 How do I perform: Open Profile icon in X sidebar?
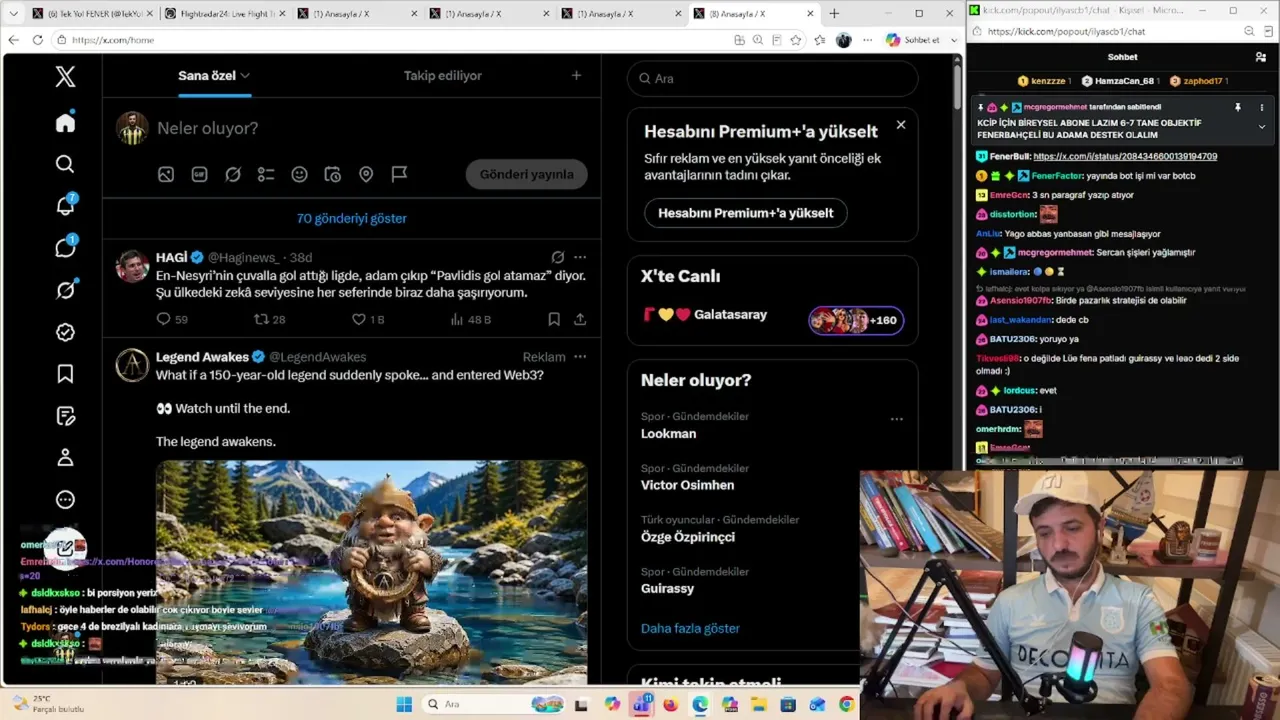65,457
